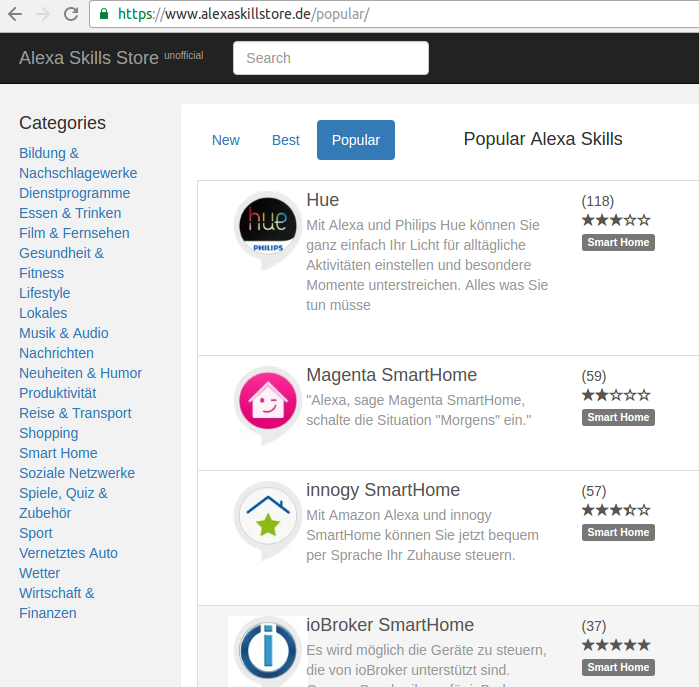Image resolution: width=699 pixels, height=687 pixels.
Task: Click the (37) review count
Action: (593, 626)
